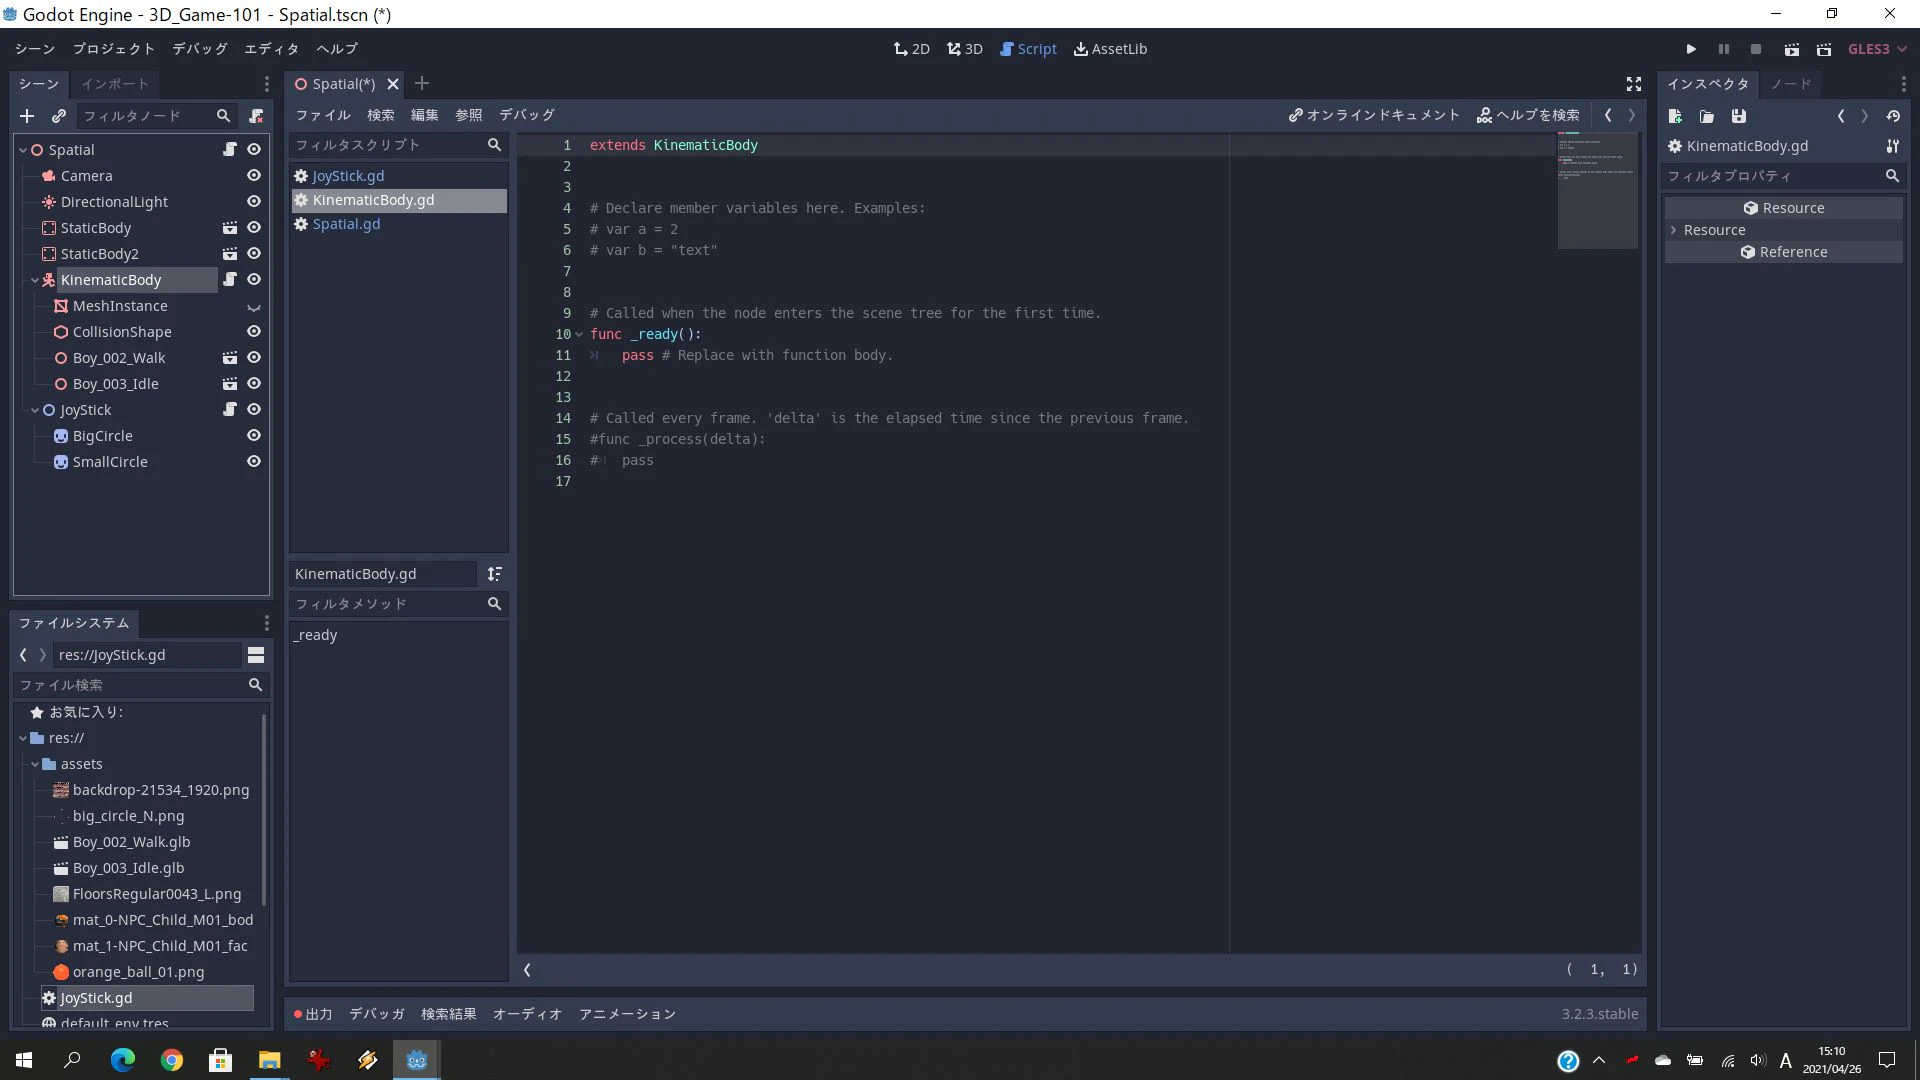Open scene icon beside Boy_002_Walk node
The image size is (1920, 1080).
tap(229, 358)
